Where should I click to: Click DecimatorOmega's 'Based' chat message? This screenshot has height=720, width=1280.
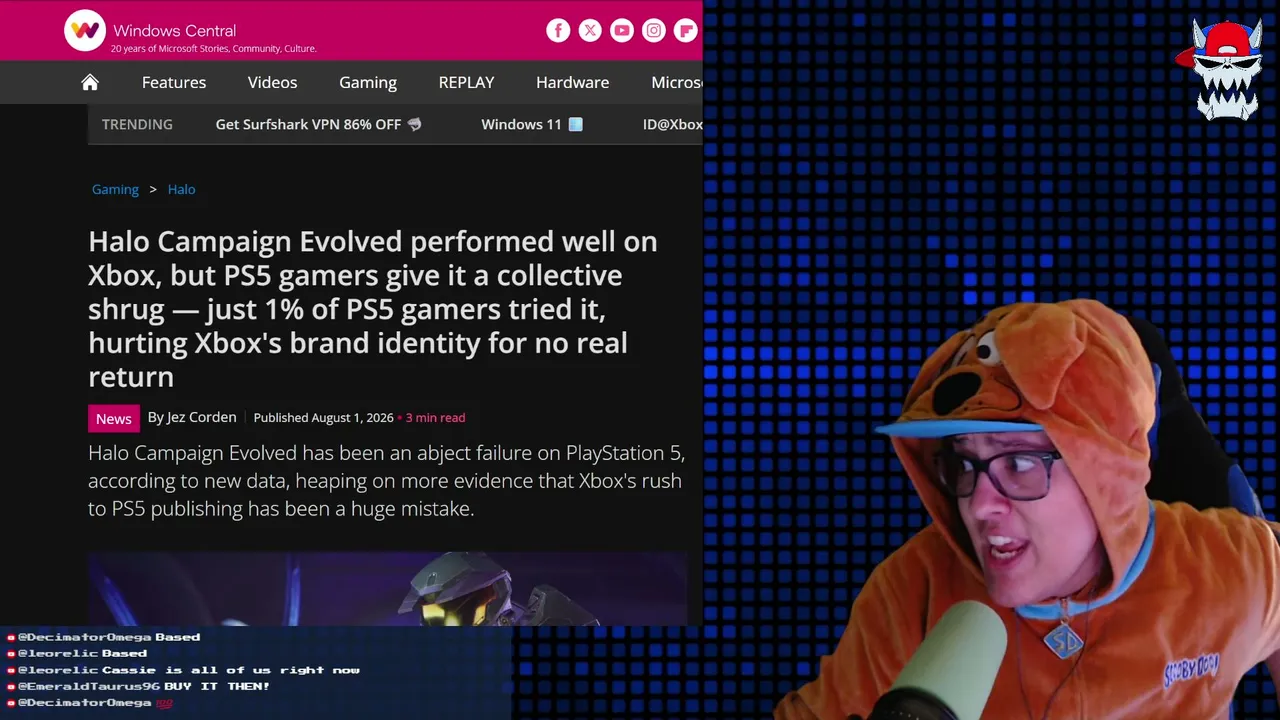177,637
